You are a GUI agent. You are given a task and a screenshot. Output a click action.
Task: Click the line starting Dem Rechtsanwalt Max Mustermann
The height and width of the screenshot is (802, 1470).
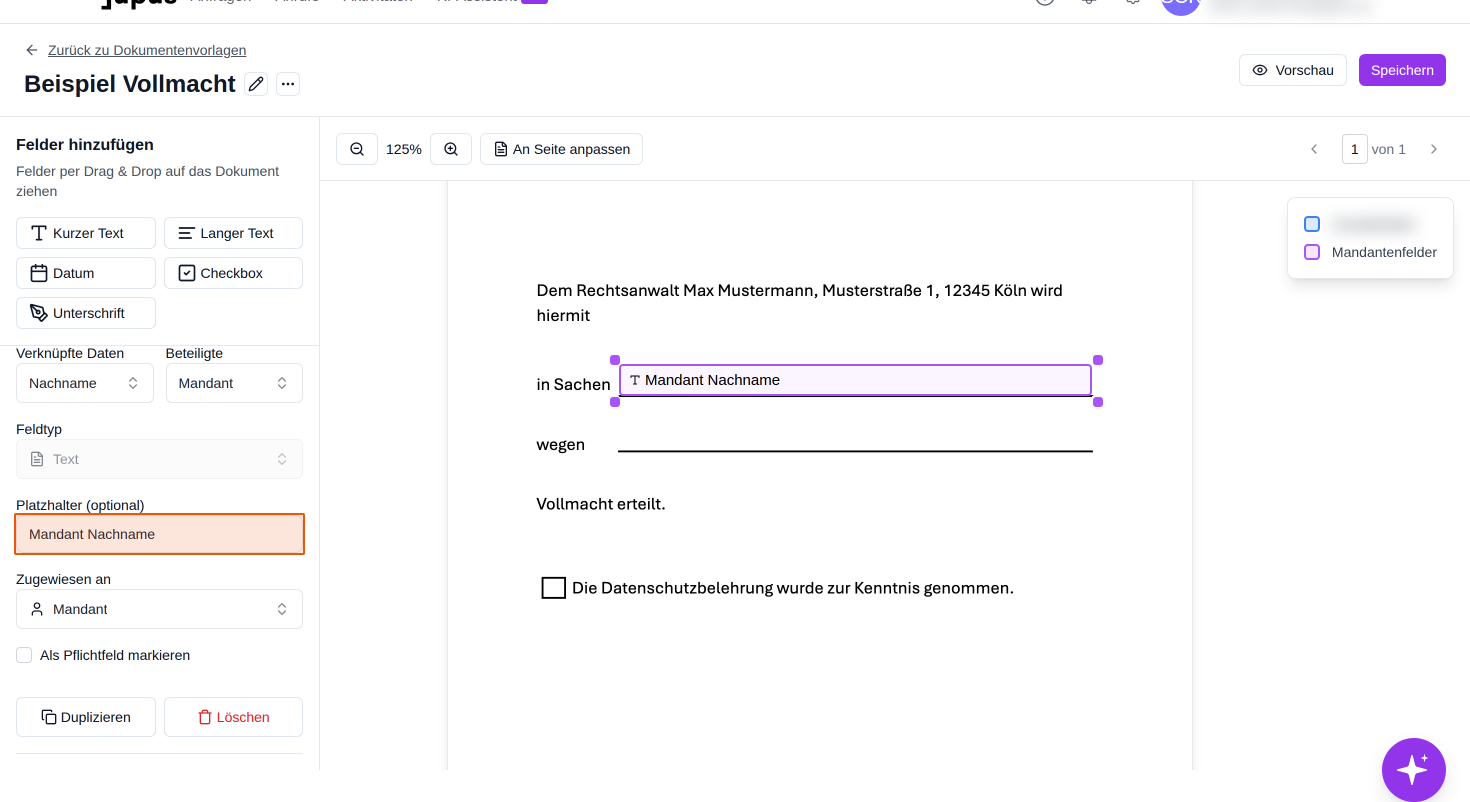(x=800, y=291)
